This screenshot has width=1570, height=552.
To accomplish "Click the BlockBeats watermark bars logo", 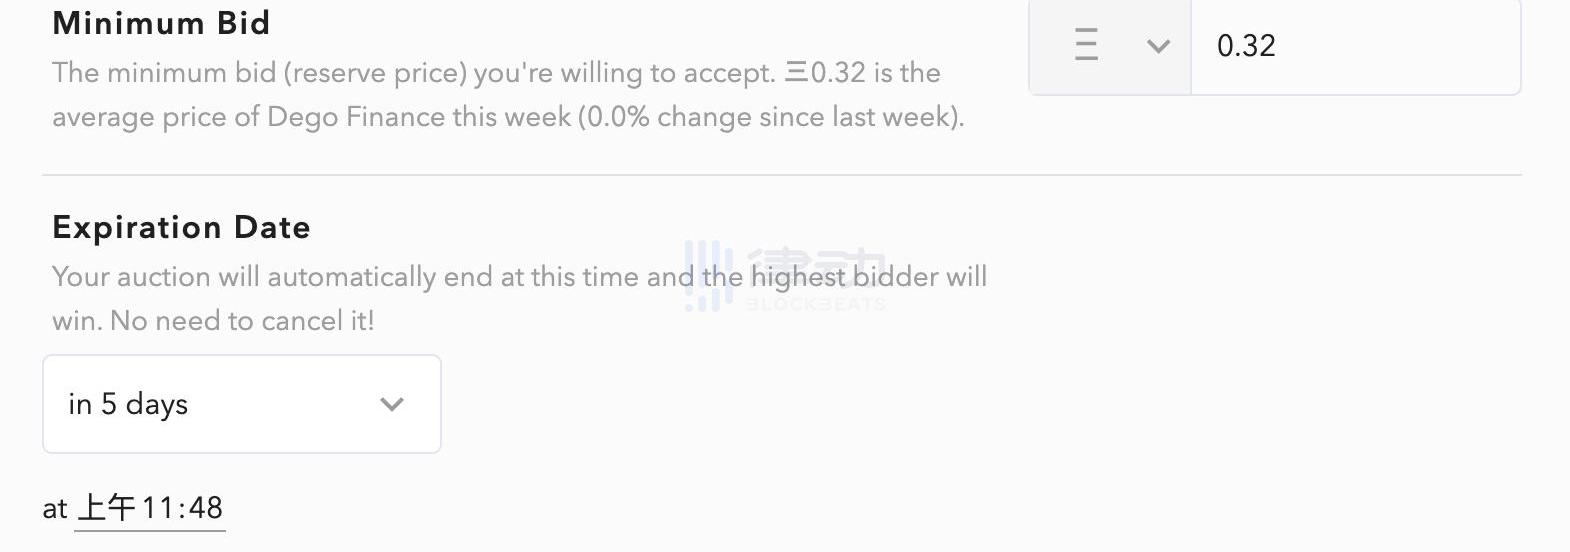I will click(708, 274).
